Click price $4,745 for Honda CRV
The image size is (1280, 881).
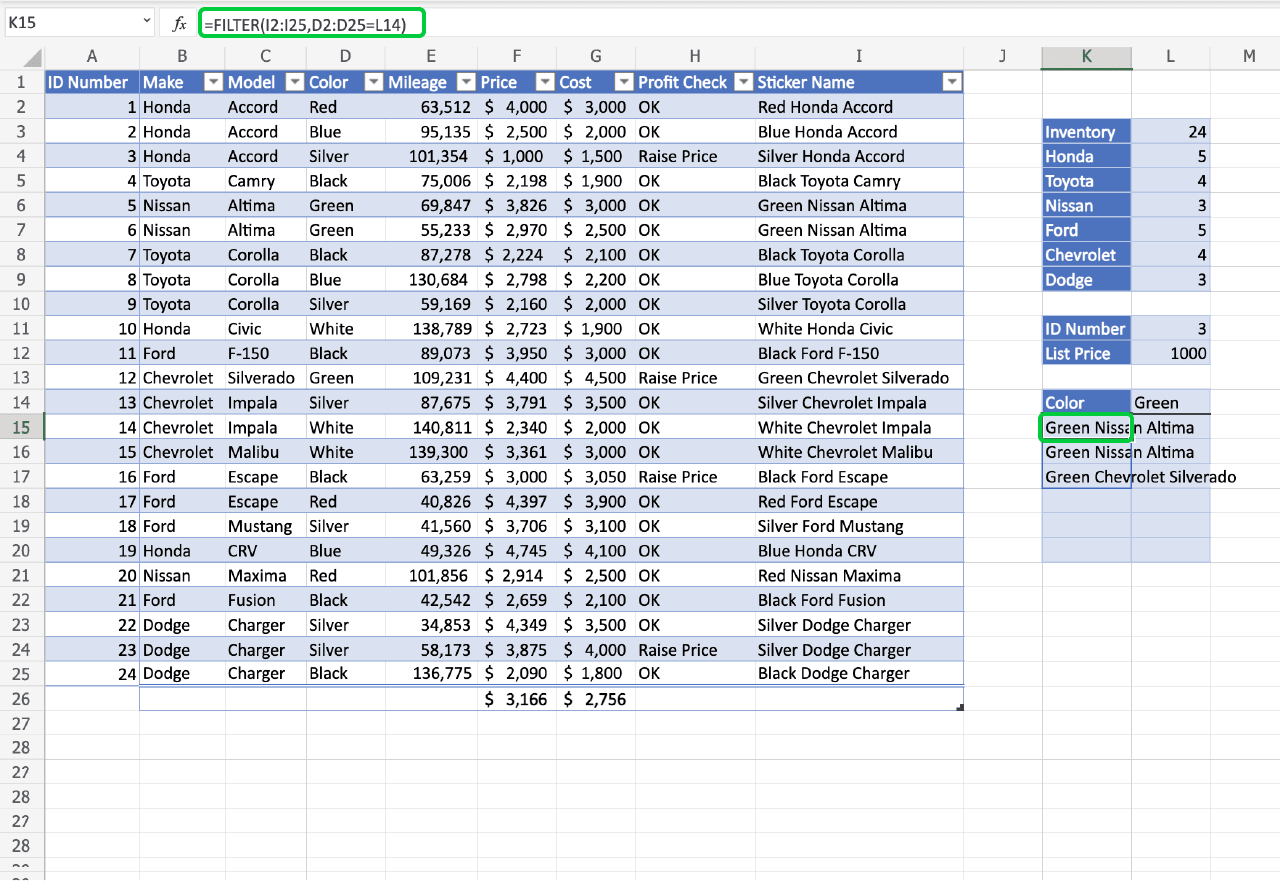(517, 551)
